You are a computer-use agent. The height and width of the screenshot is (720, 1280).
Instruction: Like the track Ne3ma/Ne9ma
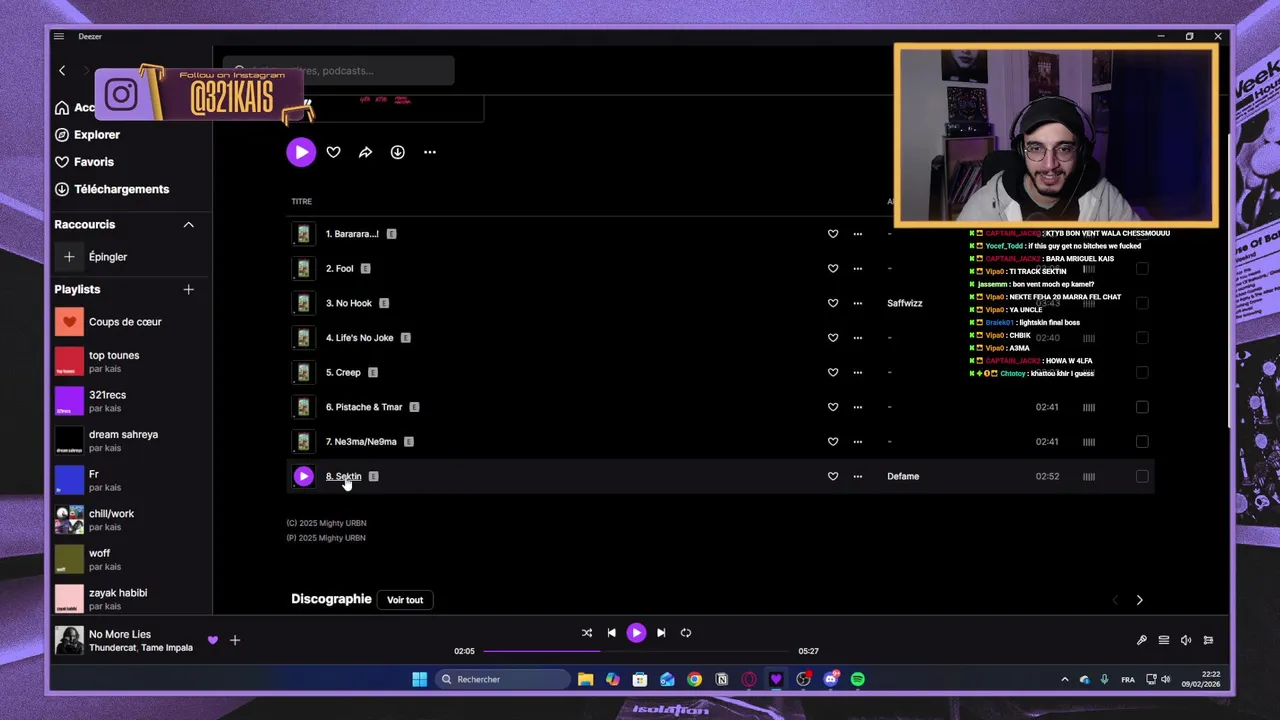[x=833, y=441]
